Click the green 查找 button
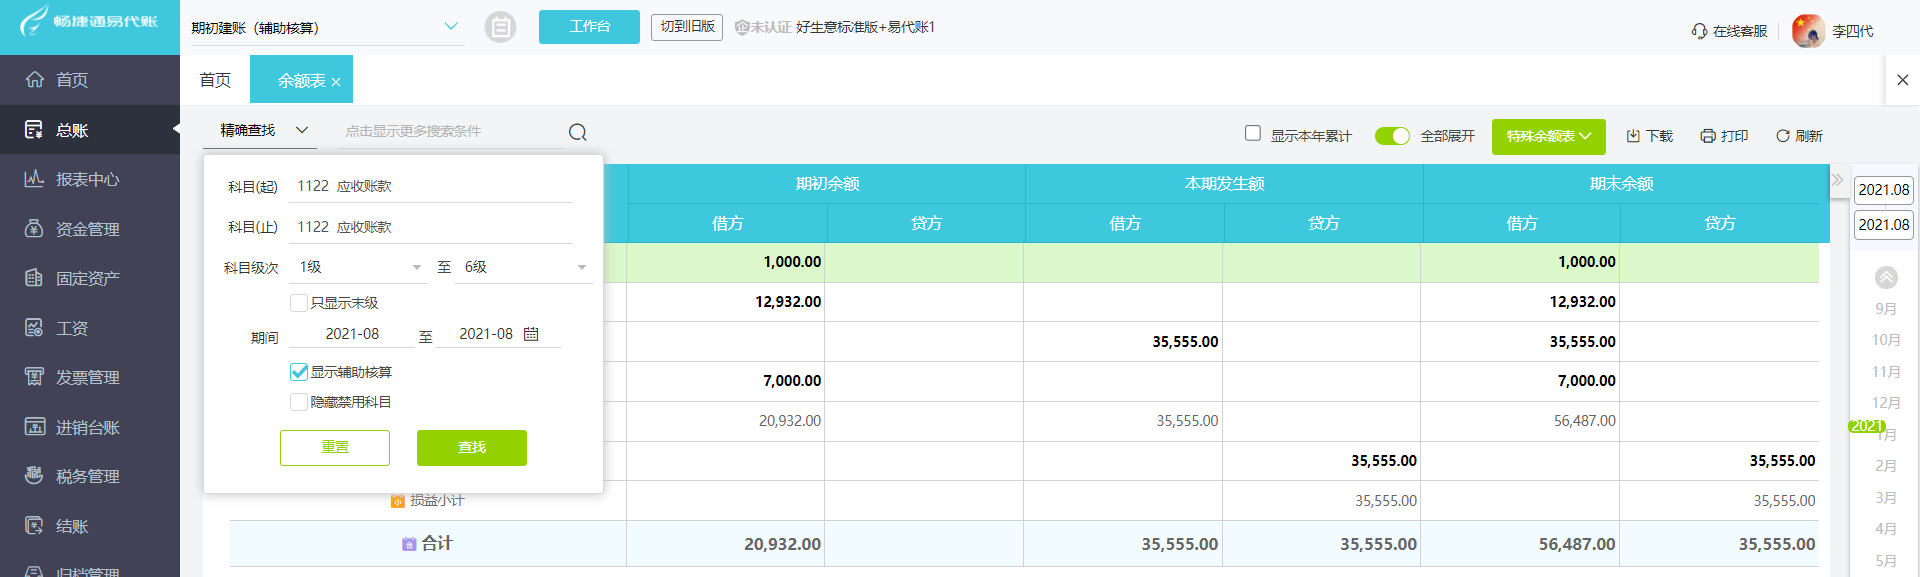Image resolution: width=1920 pixels, height=577 pixels. click(x=471, y=448)
